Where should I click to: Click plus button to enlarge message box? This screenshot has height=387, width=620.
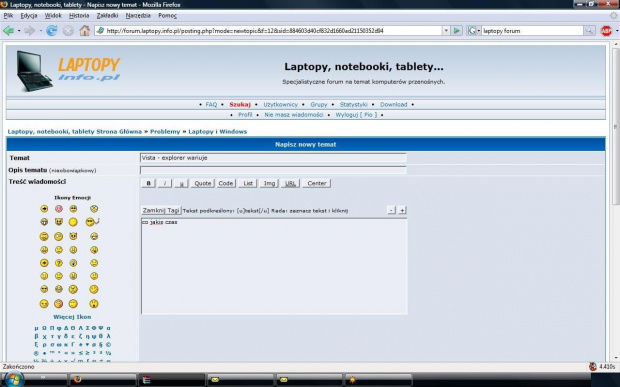click(x=402, y=210)
